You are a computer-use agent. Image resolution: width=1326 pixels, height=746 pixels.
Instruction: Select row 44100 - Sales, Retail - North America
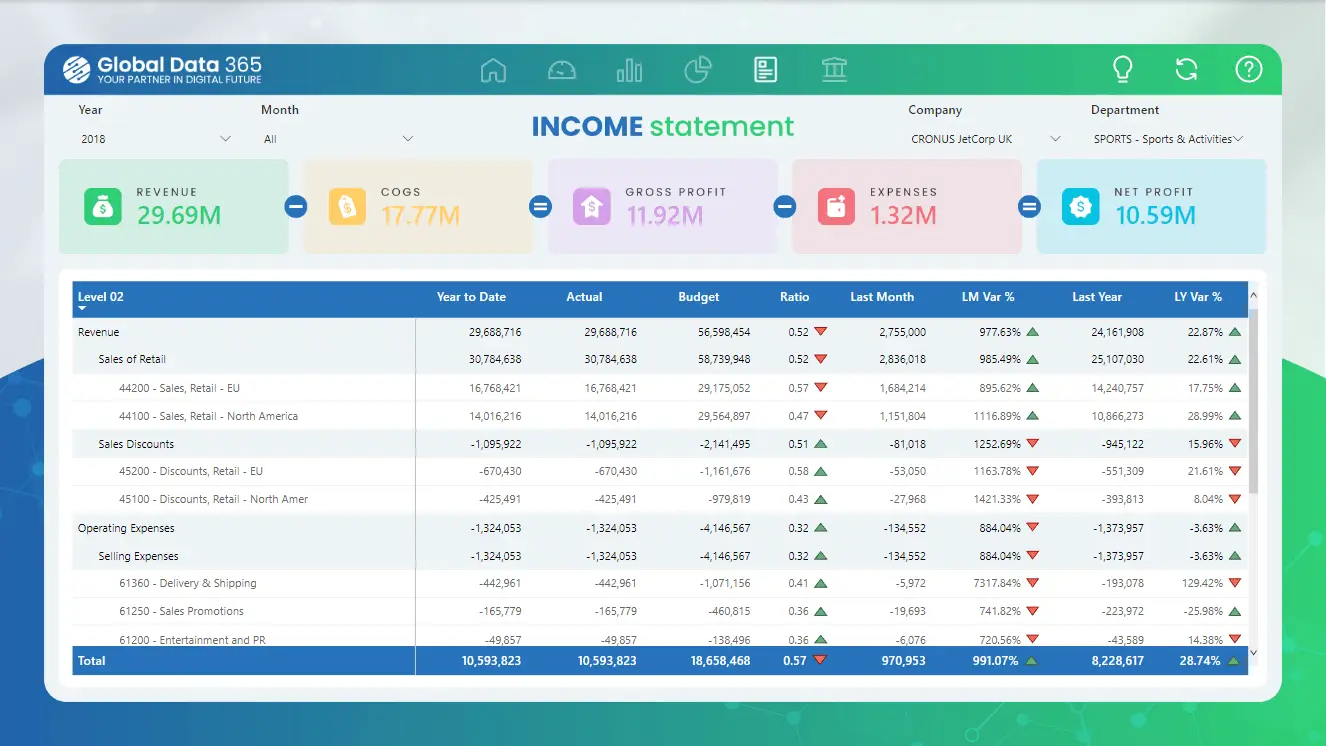click(660, 416)
